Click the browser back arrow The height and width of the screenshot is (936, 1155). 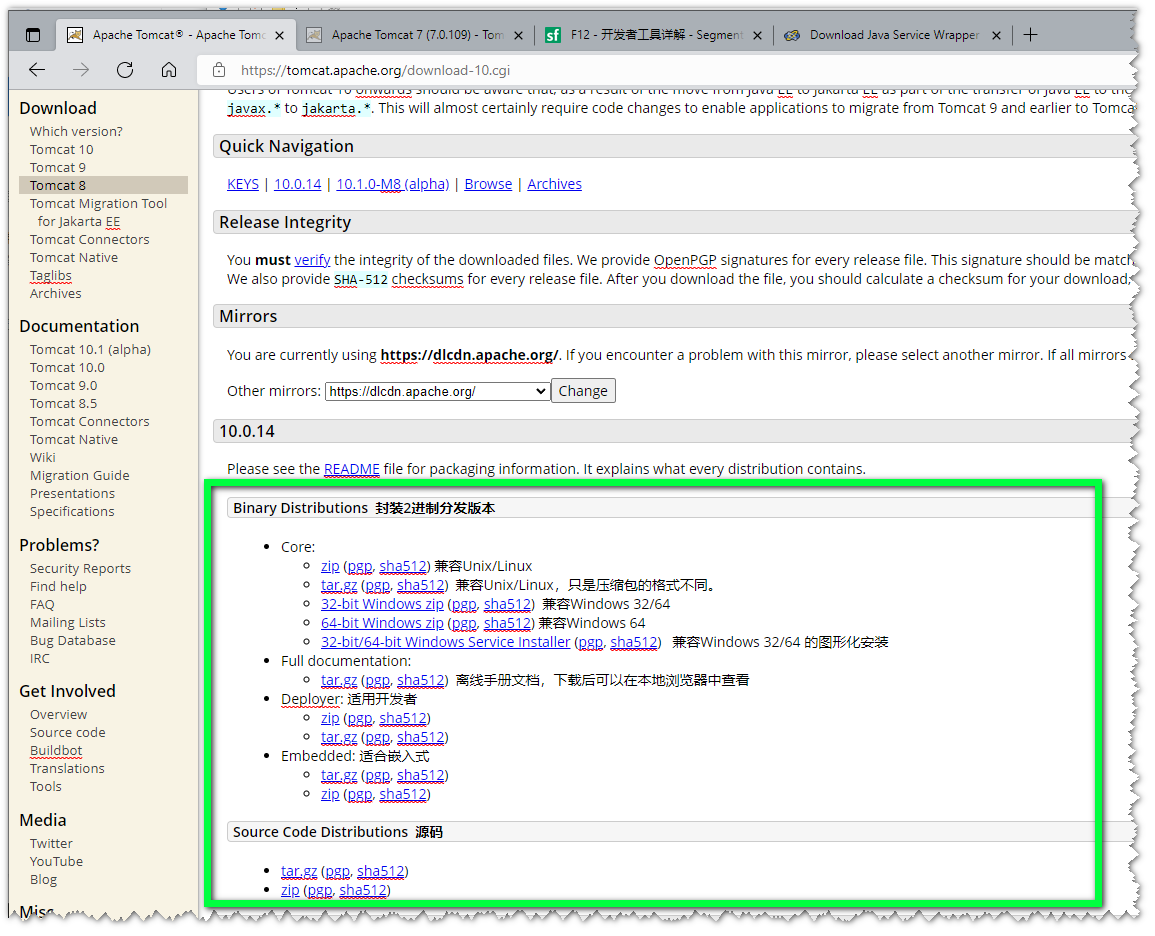[37, 70]
